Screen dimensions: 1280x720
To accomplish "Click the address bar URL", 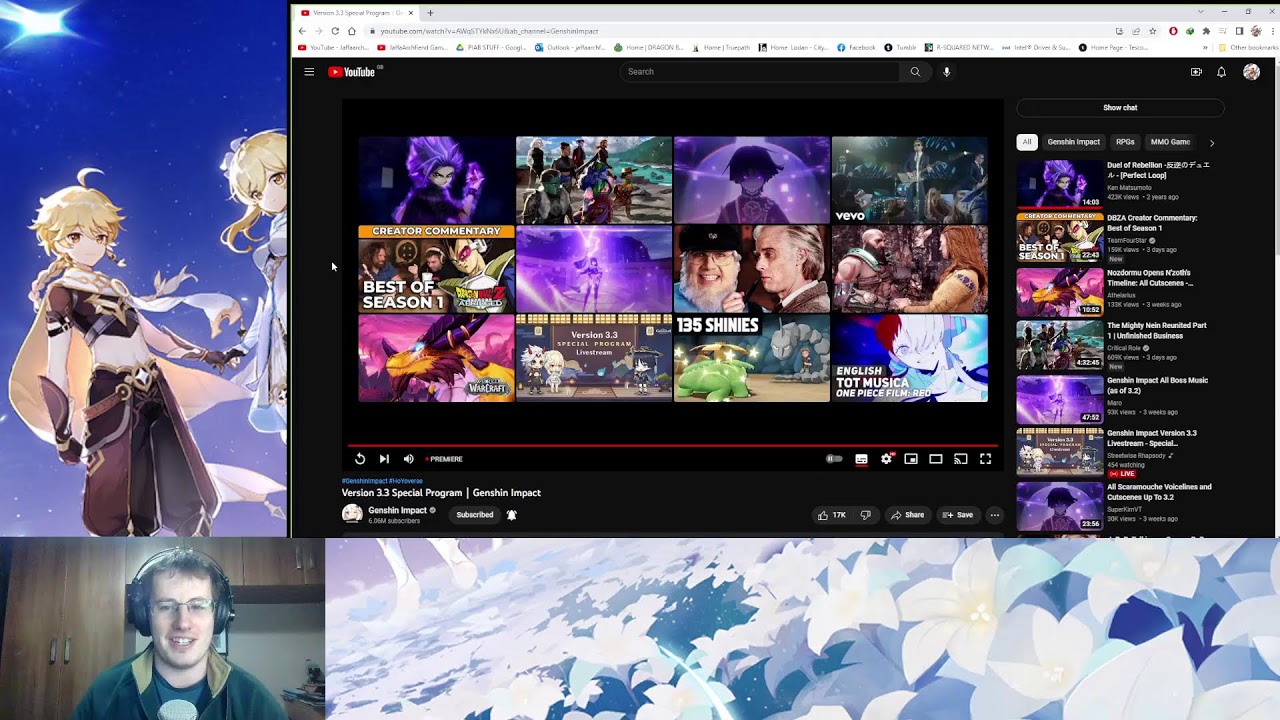I will [x=489, y=31].
